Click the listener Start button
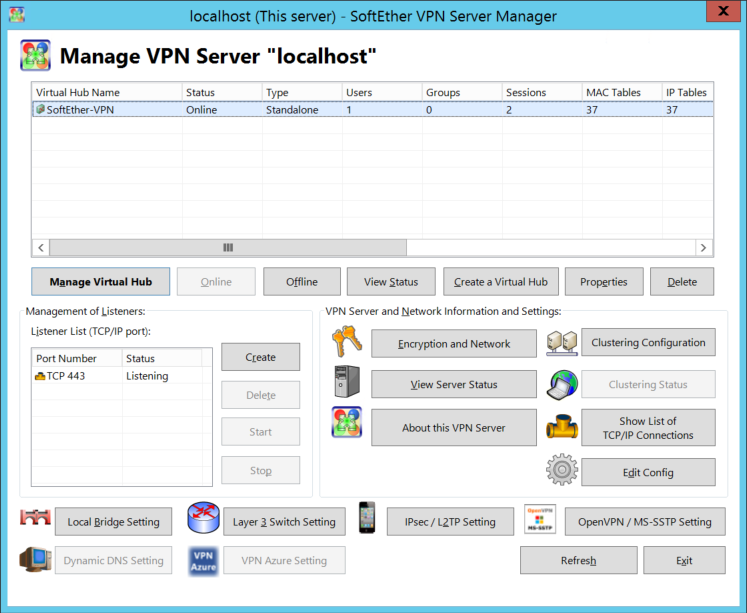Viewport: 747px width, 613px height. 261,432
